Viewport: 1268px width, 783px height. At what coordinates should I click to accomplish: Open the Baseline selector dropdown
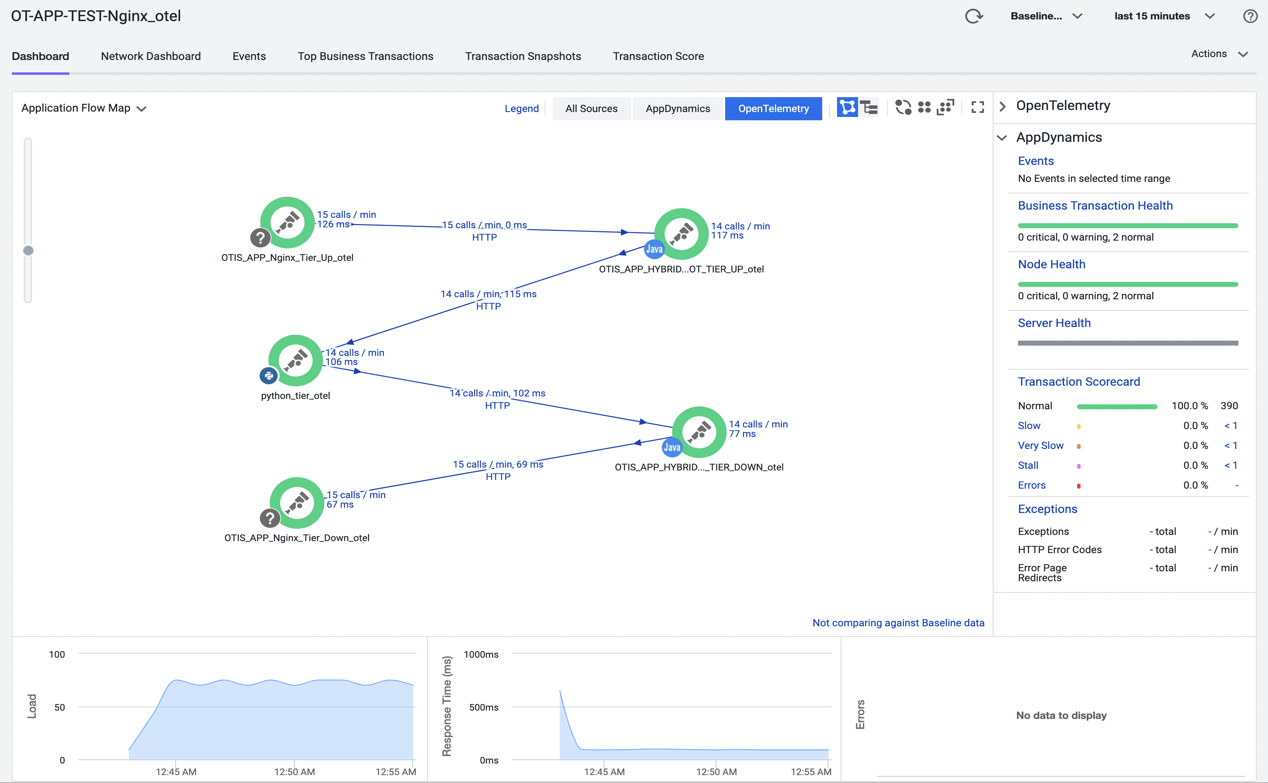1046,16
